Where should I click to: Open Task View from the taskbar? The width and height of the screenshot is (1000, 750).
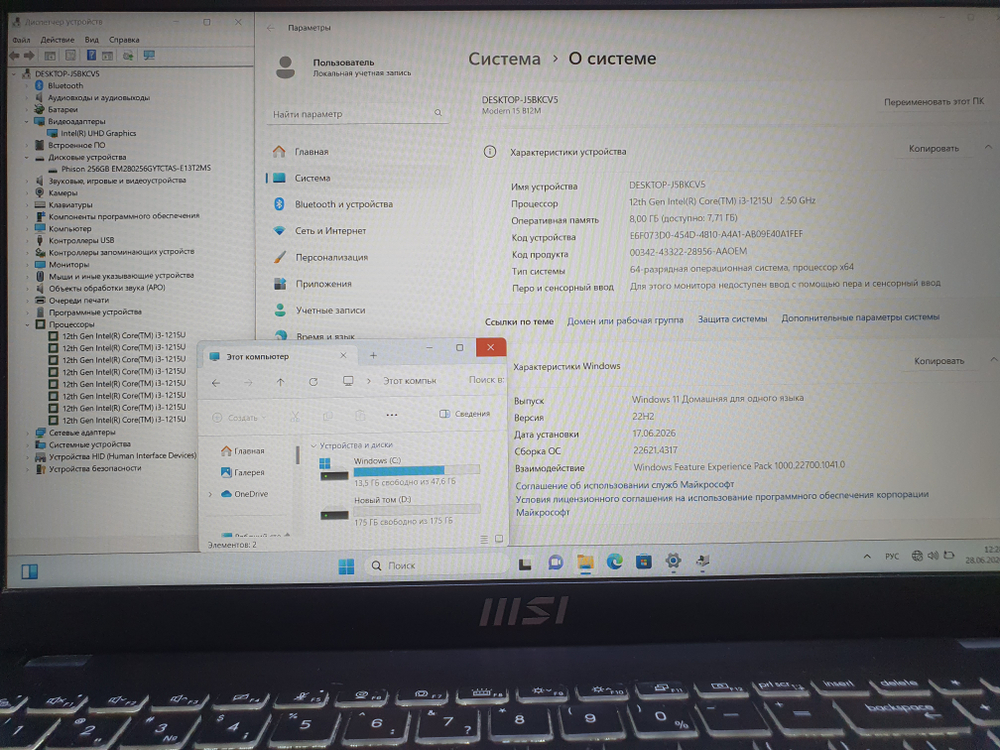525,564
